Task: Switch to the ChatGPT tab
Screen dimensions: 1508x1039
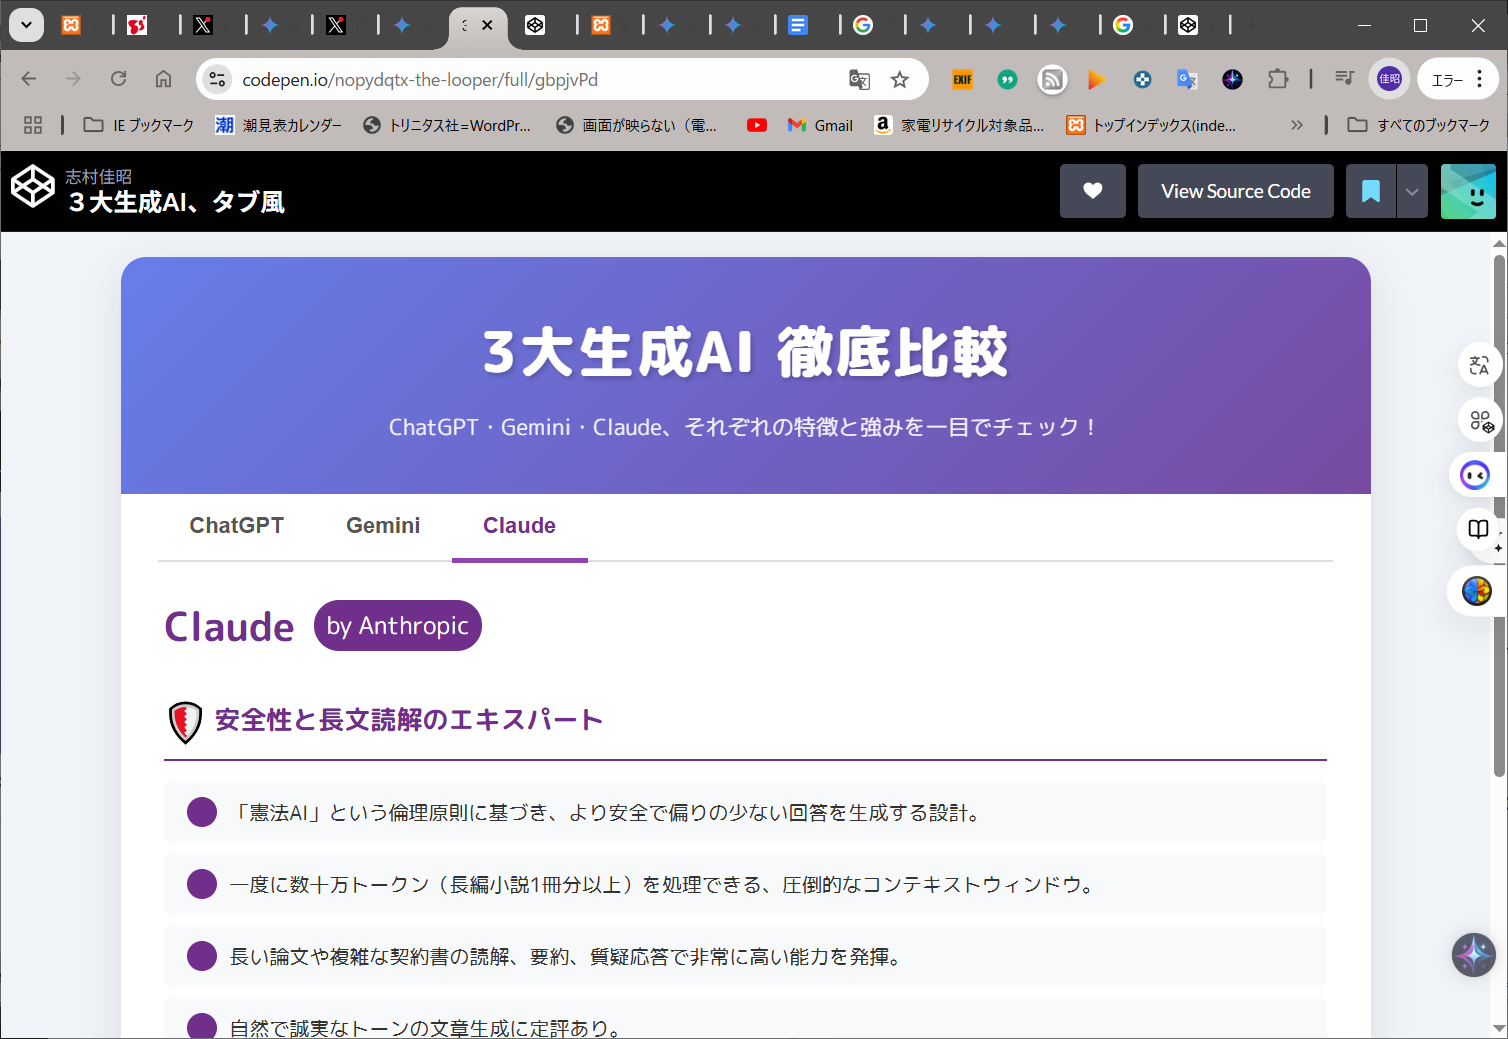Action: click(237, 526)
